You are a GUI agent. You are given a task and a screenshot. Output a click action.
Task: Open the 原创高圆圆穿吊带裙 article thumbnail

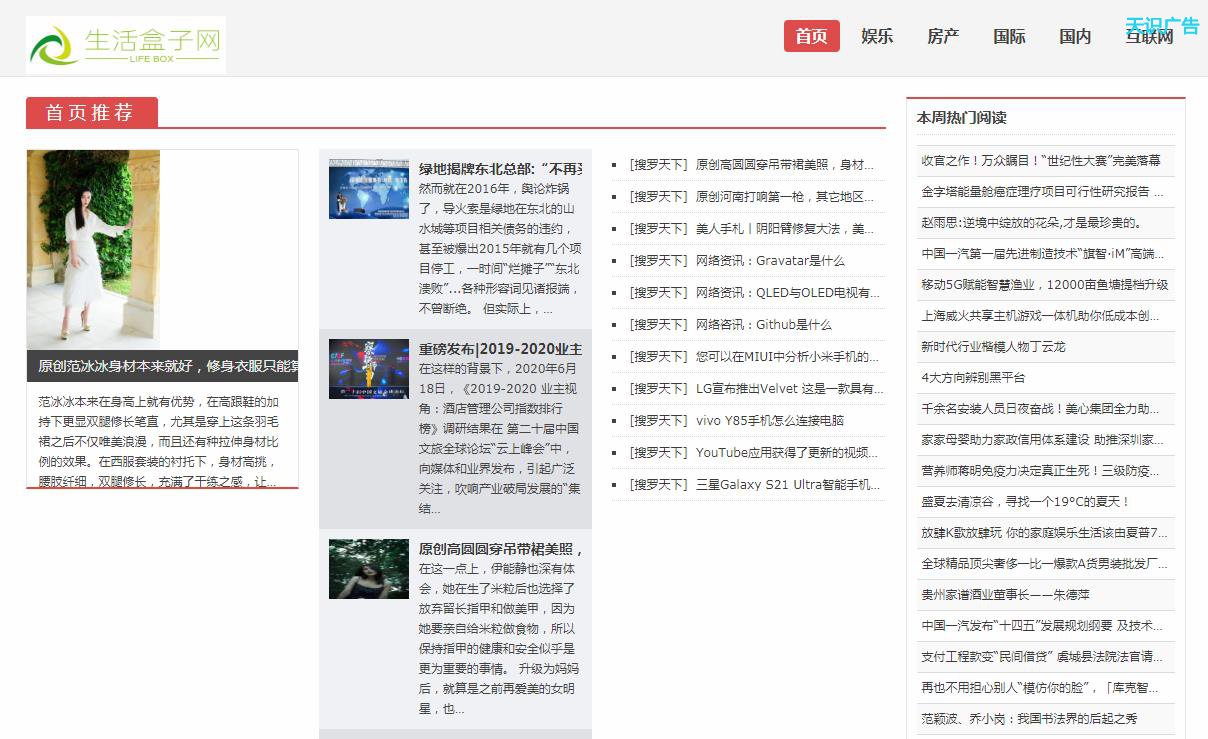point(369,569)
